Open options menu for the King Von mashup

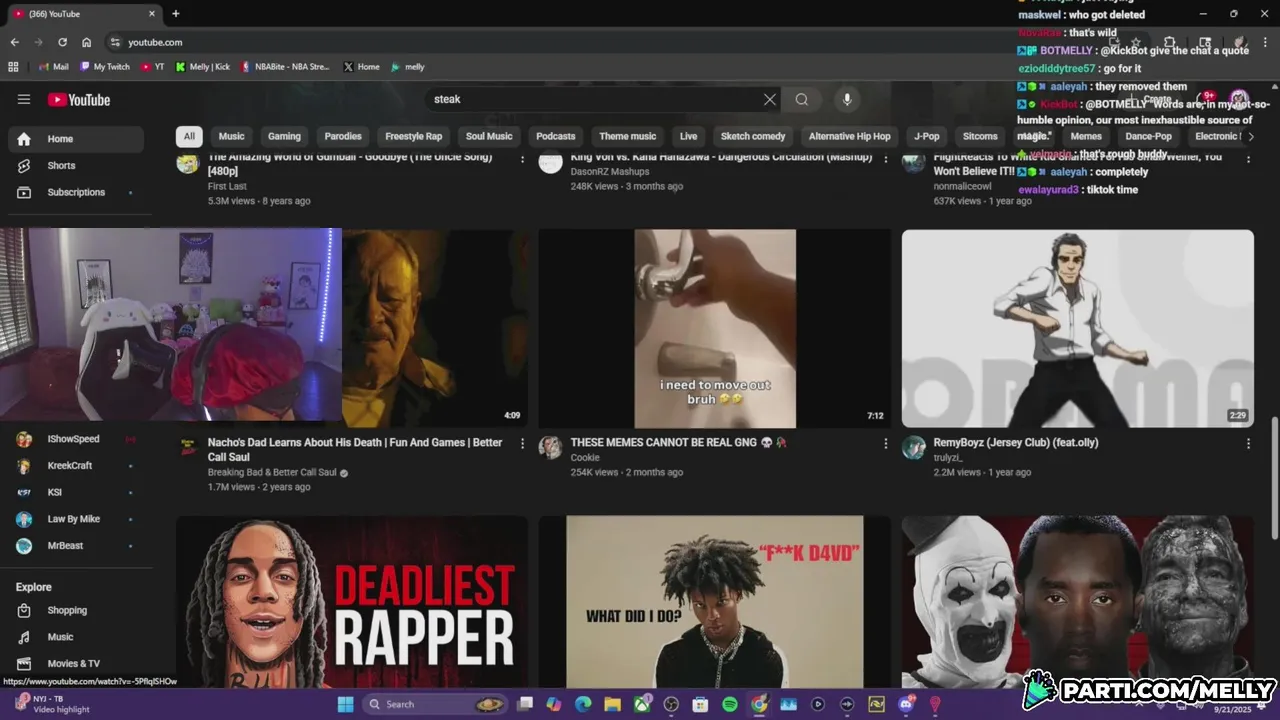coord(885,158)
